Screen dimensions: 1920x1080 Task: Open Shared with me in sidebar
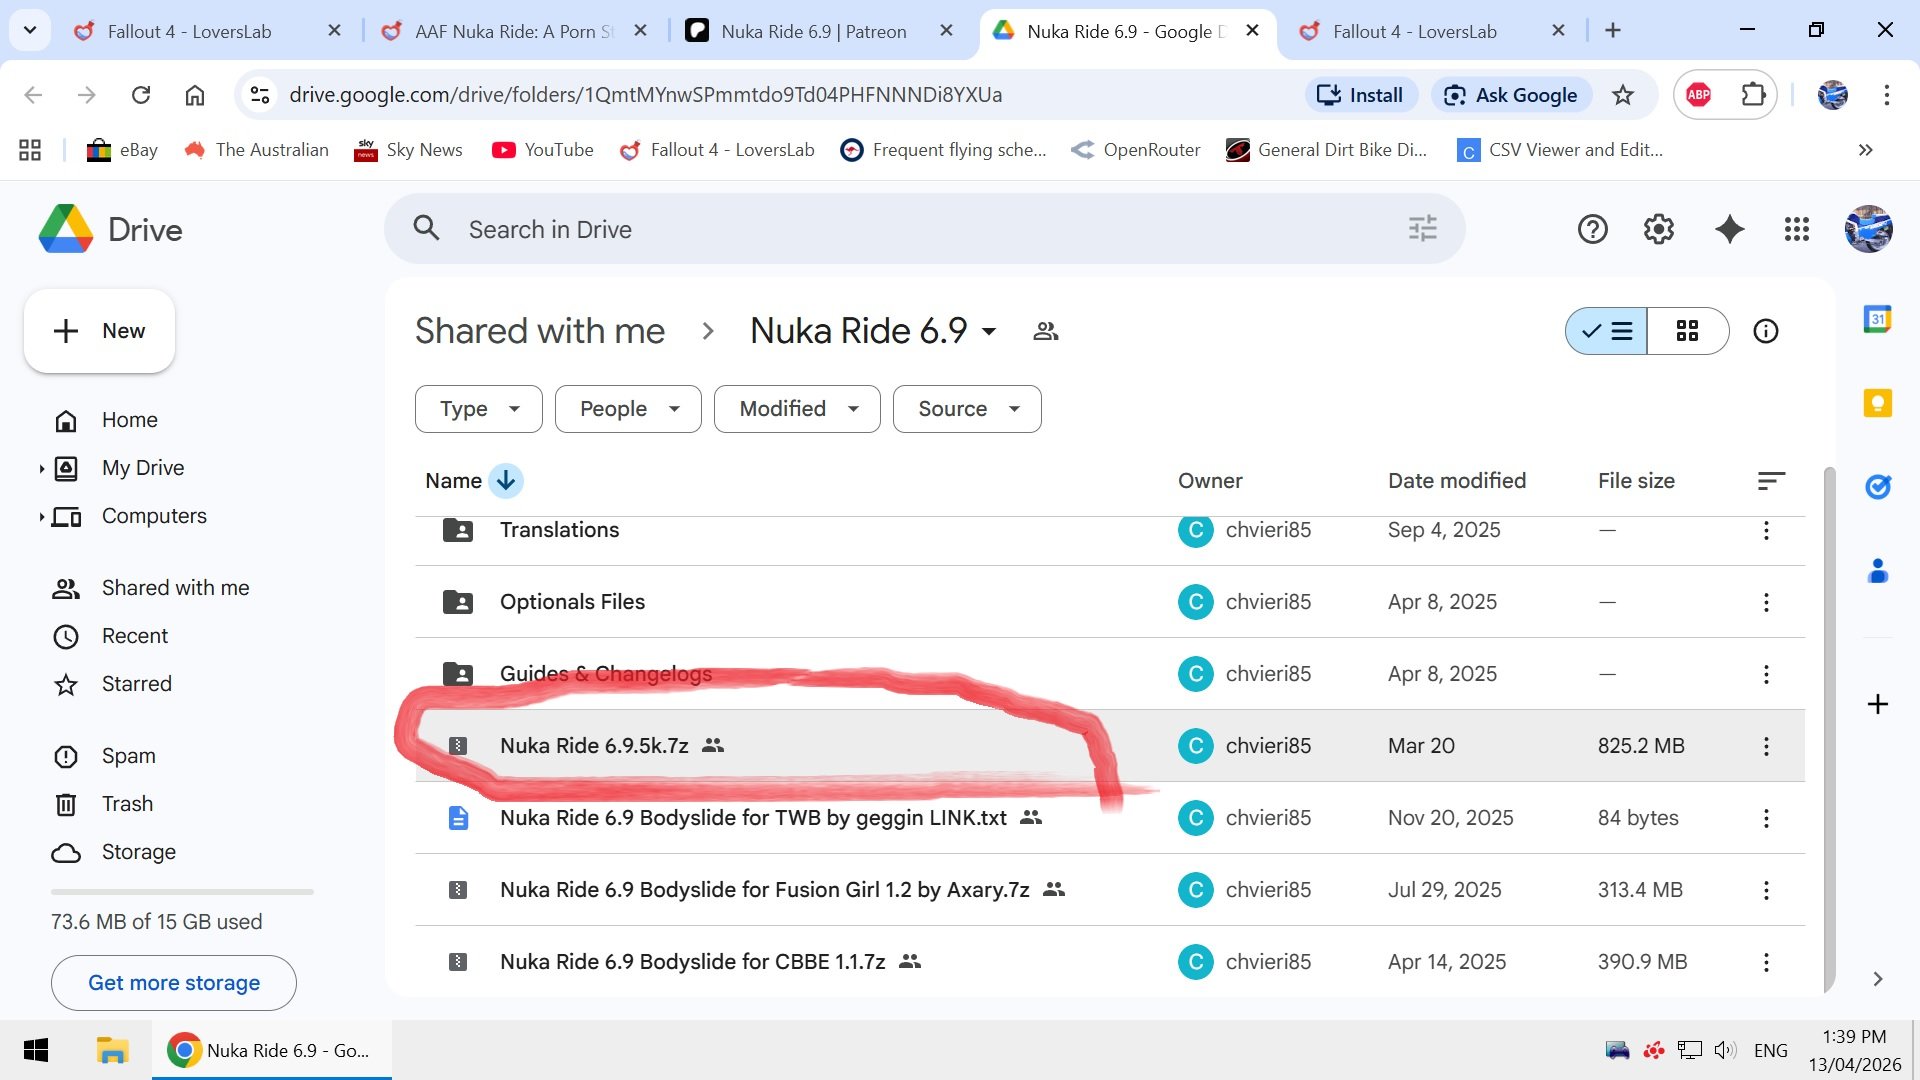click(x=150, y=588)
